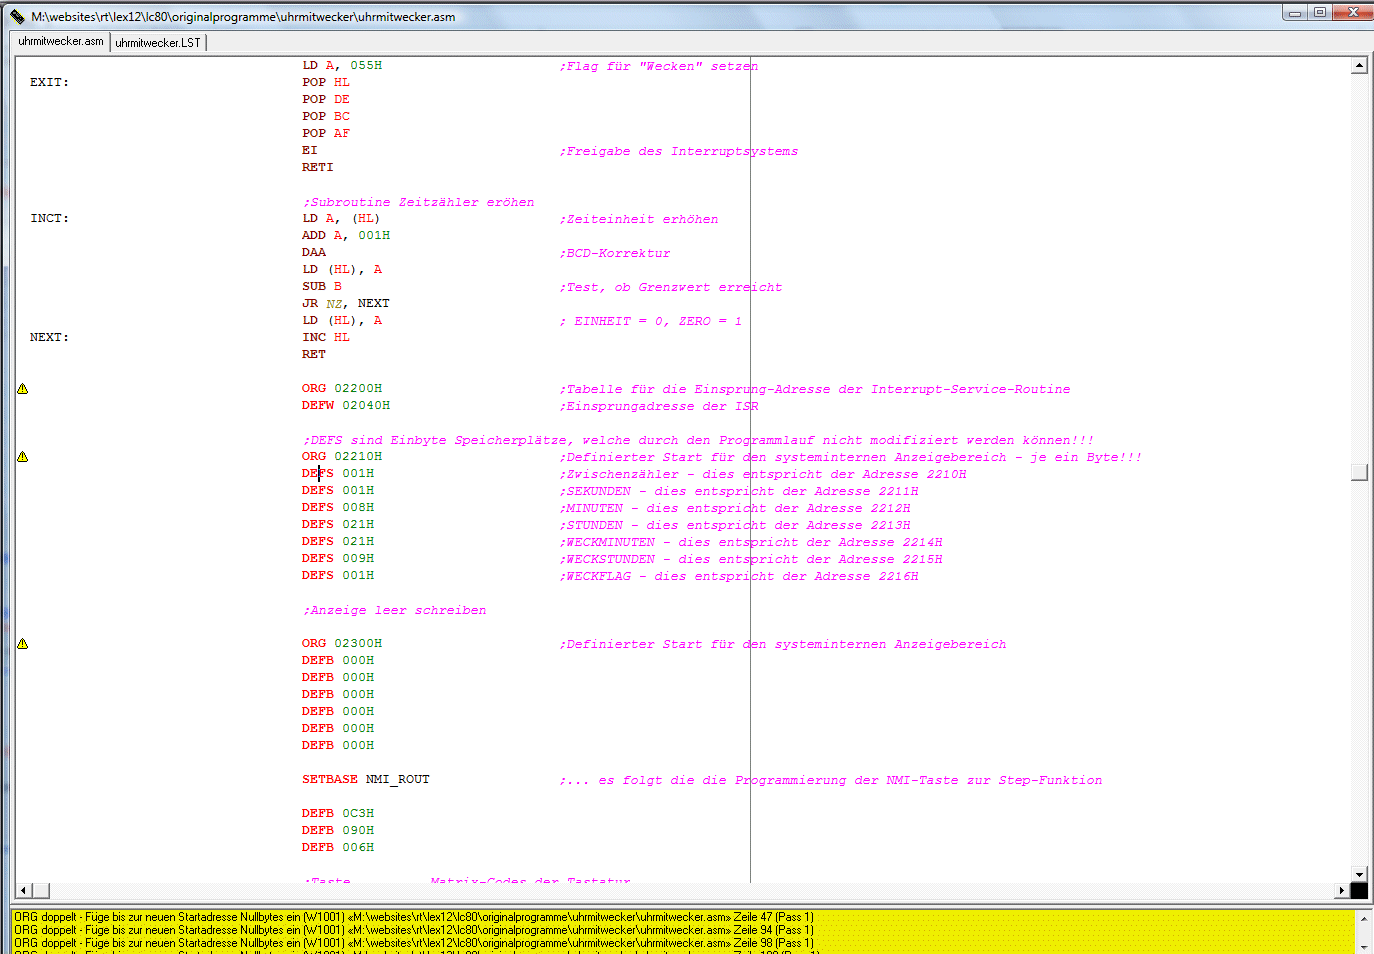The width and height of the screenshot is (1374, 954).
Task: Select the Zeile 47 warning message
Action: pos(414,917)
